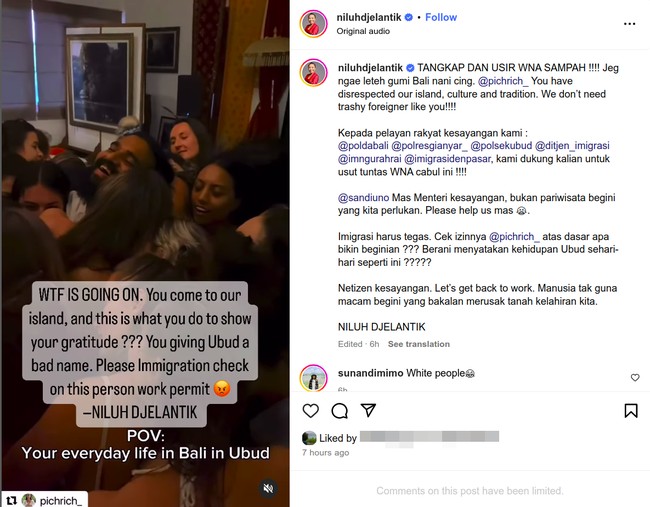Like the post with the heart icon
This screenshot has height=507, width=650.
310,410
